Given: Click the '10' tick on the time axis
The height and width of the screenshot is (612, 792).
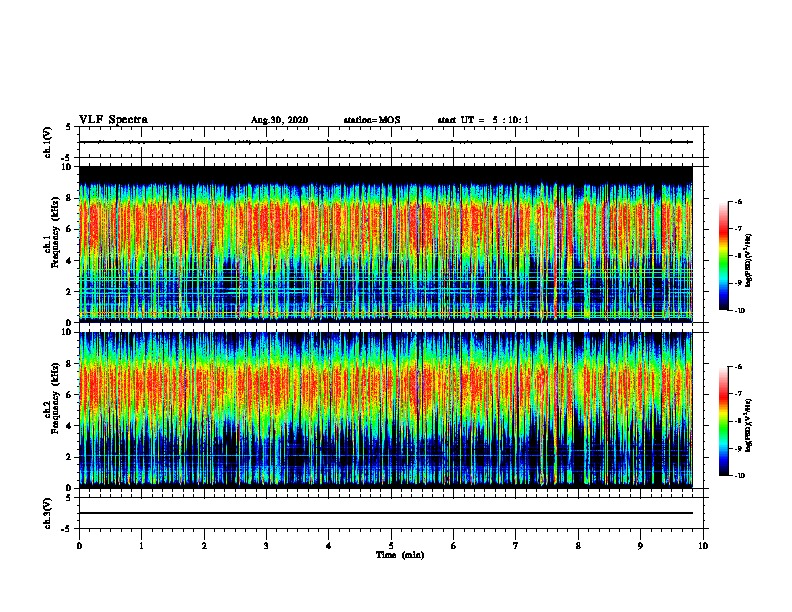Looking at the screenshot, I should [703, 546].
